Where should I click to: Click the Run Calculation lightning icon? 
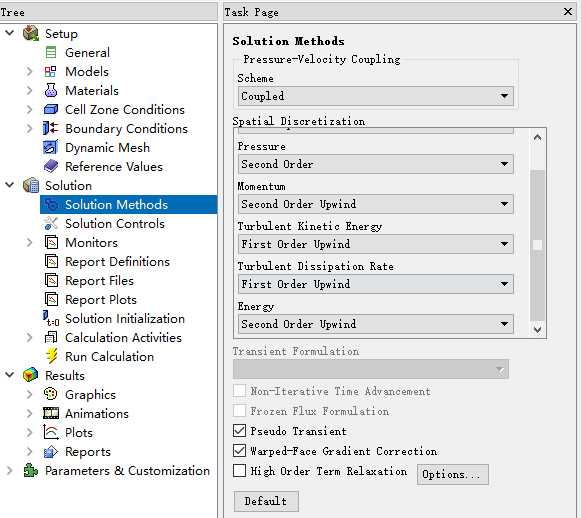pyautogui.click(x=52, y=356)
